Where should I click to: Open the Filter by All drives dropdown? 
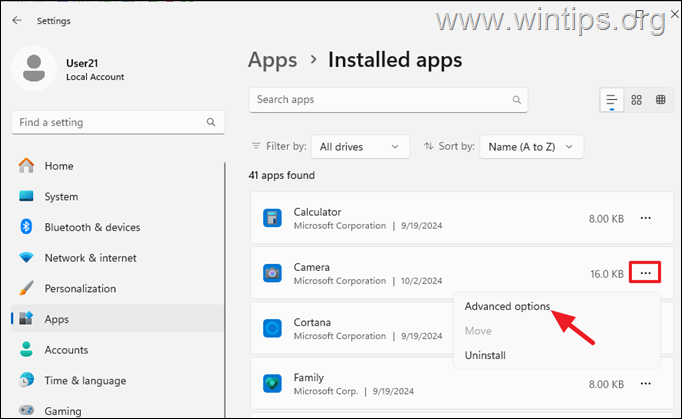point(360,147)
